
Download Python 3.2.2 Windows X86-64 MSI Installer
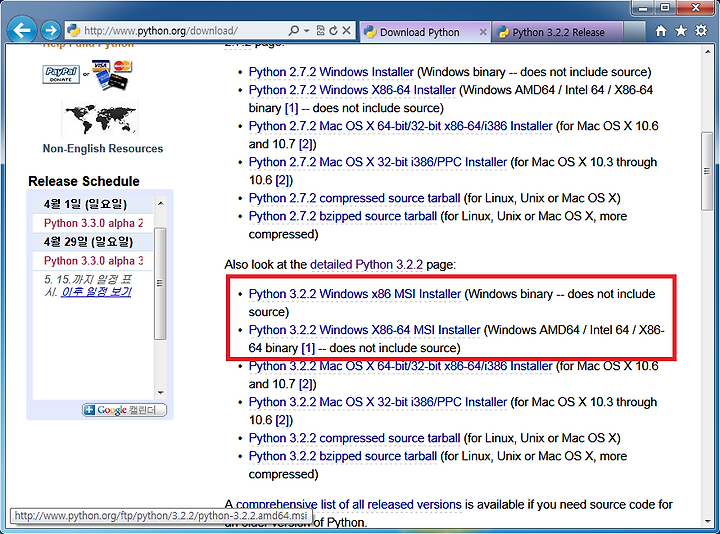[364, 330]
